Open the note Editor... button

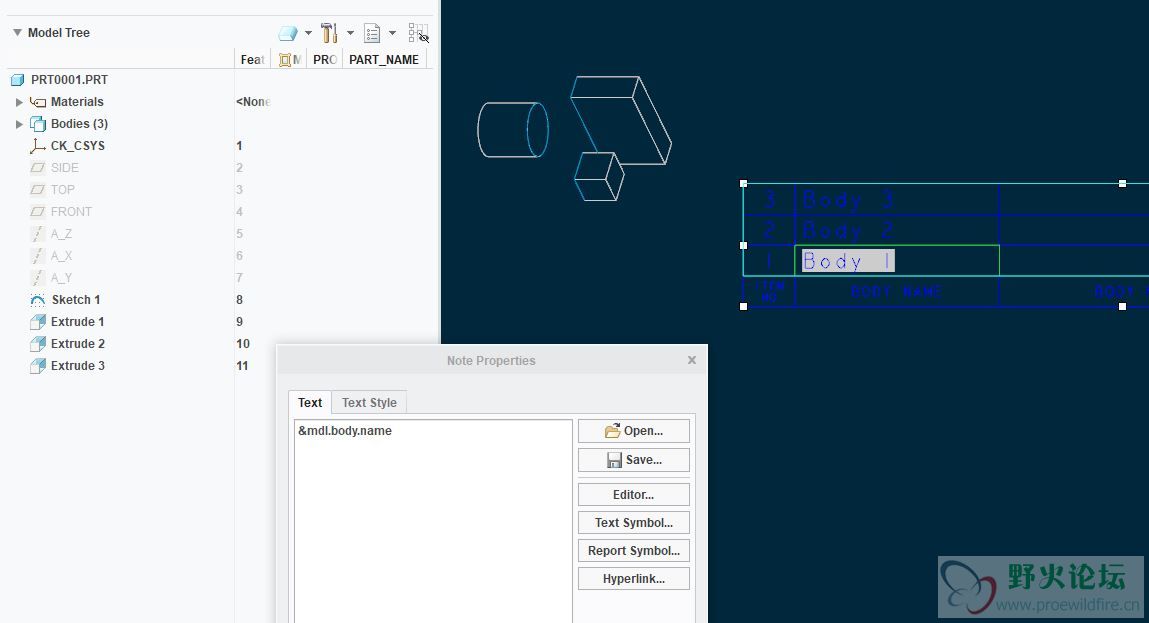[x=634, y=495]
